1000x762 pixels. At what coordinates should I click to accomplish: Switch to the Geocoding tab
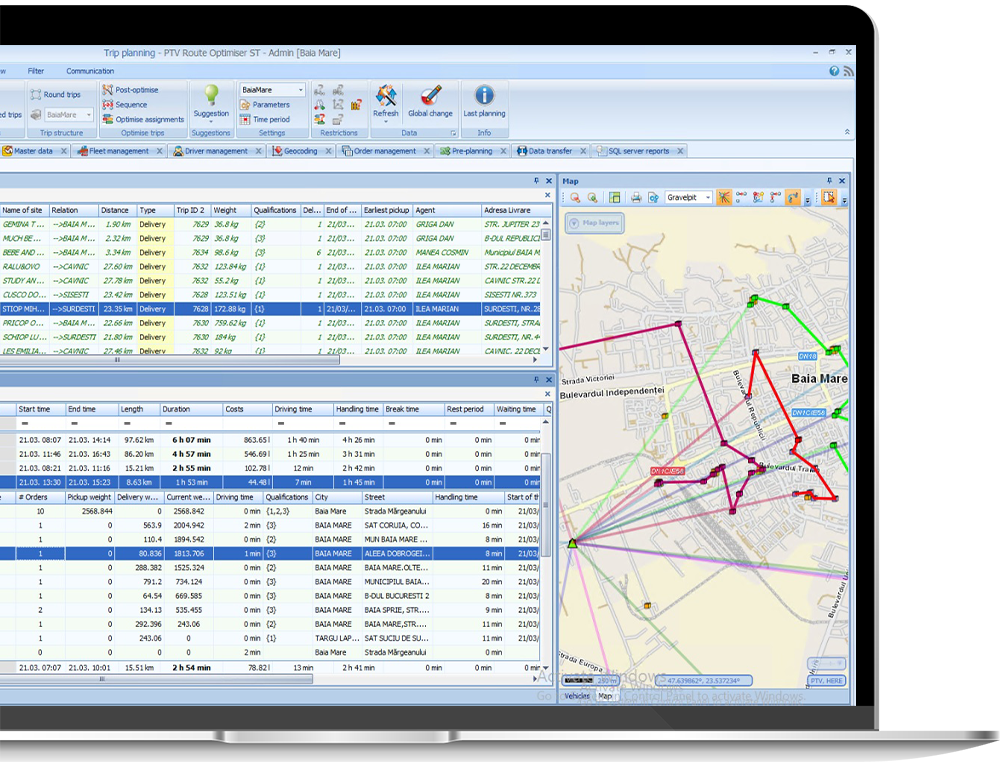click(x=300, y=151)
